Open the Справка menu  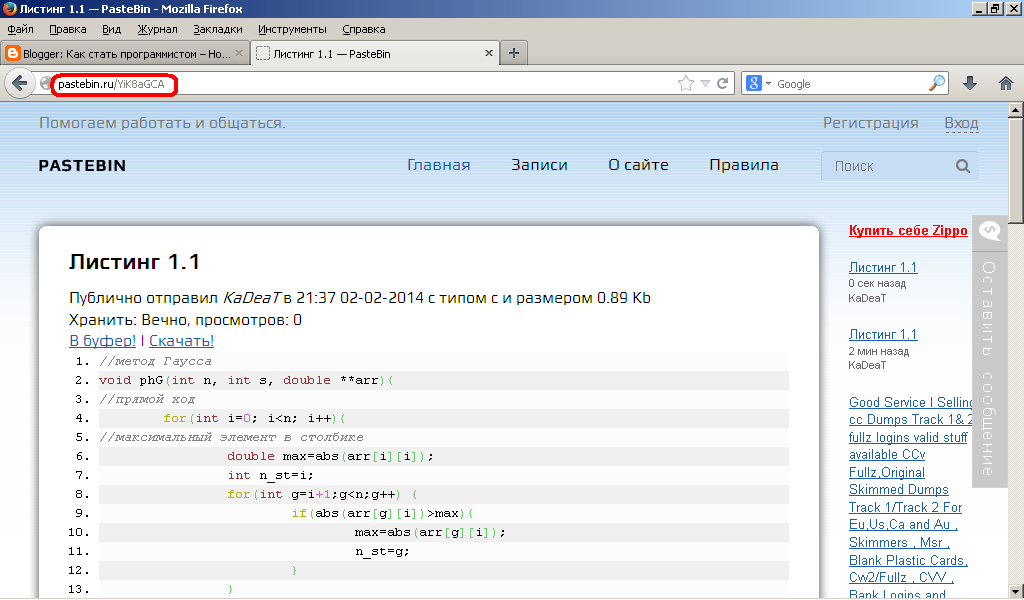[x=364, y=29]
